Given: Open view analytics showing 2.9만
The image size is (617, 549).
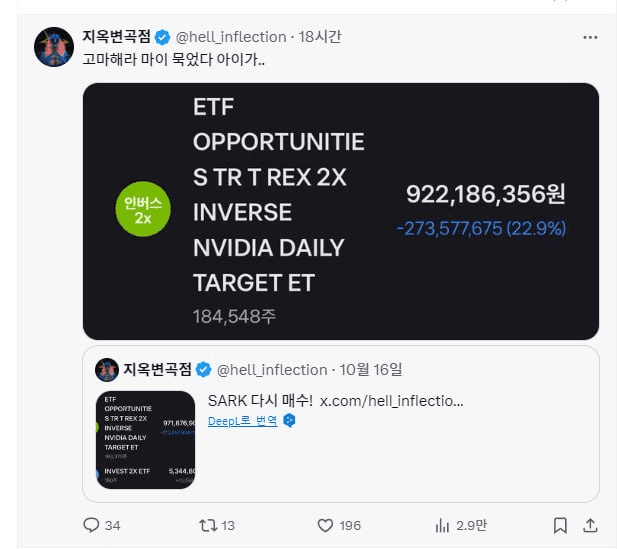Looking at the screenshot, I should 442,525.
